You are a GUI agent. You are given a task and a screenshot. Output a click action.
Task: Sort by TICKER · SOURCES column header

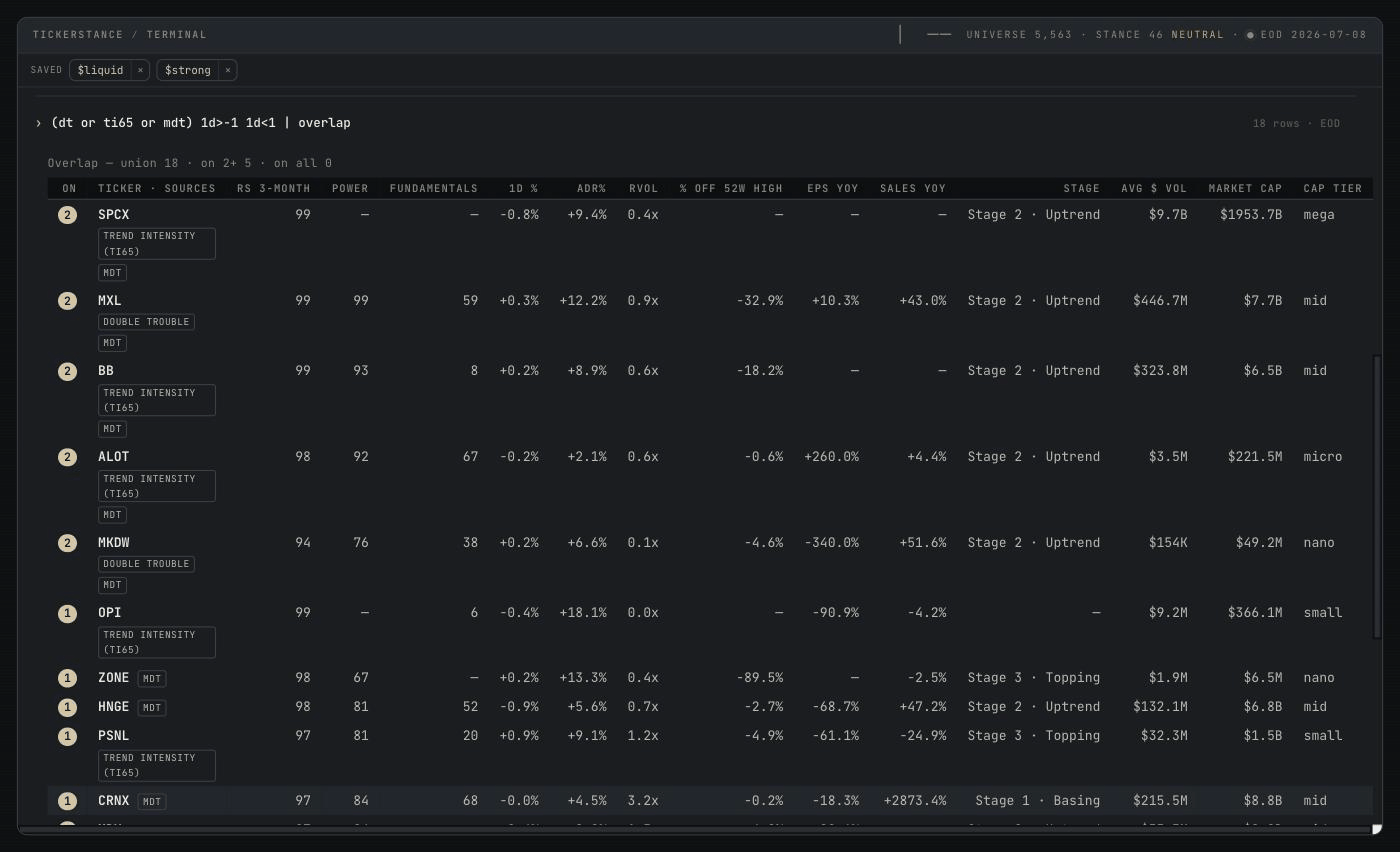click(x=157, y=188)
